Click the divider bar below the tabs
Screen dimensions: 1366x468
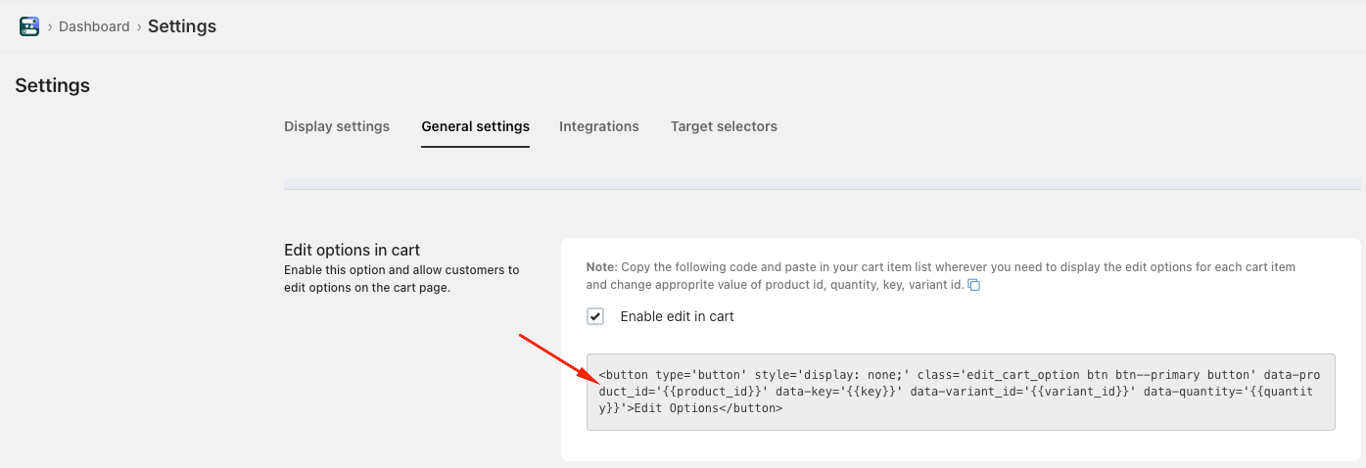(x=822, y=184)
